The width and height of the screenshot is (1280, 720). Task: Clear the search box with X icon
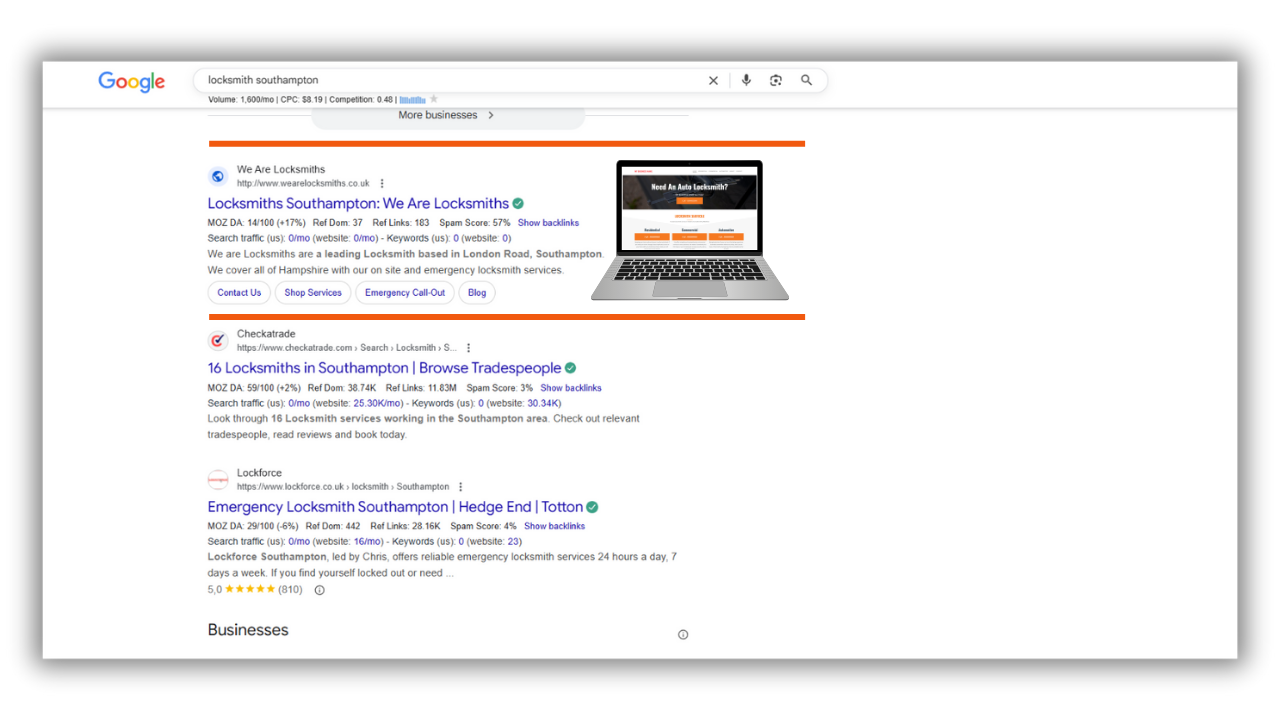[x=713, y=81]
